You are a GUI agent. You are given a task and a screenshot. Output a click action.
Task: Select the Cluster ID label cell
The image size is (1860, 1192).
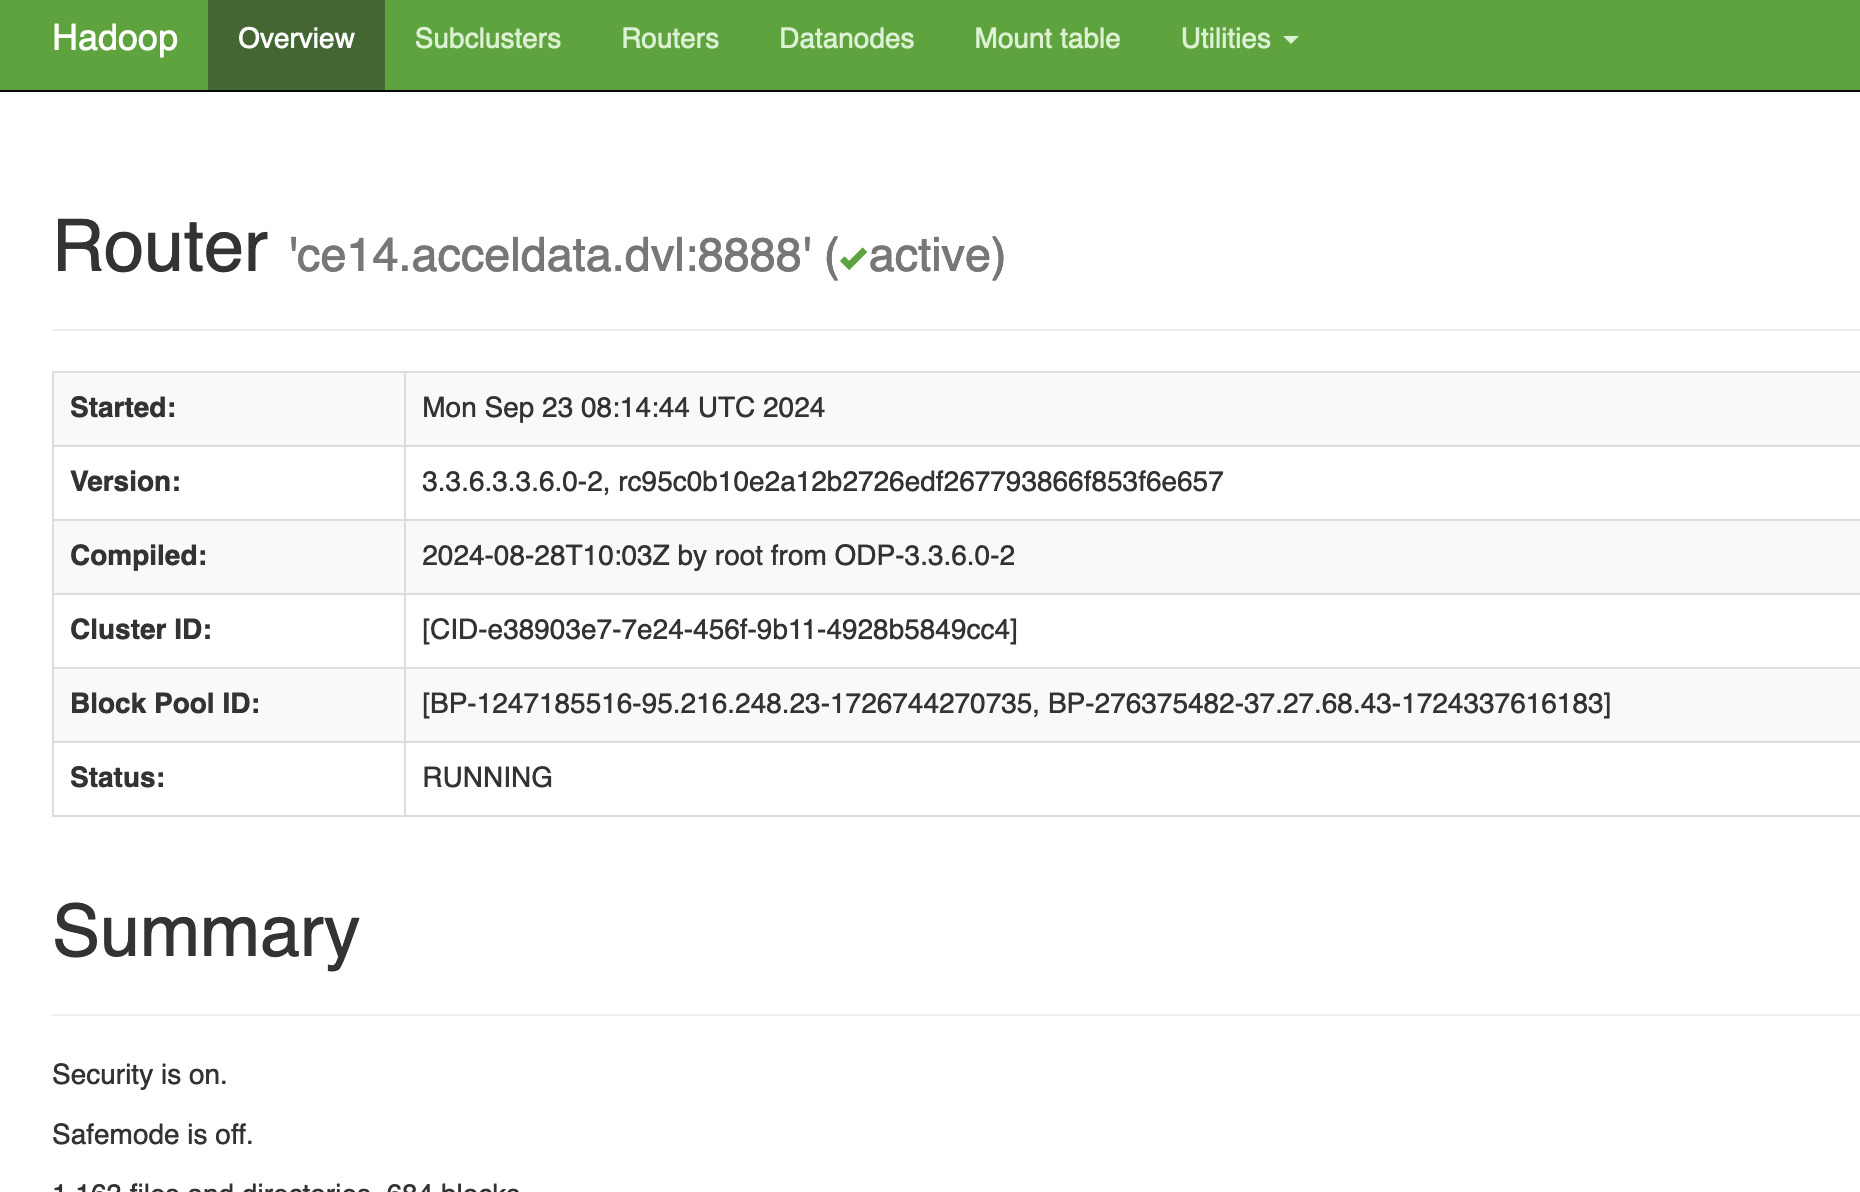point(229,630)
